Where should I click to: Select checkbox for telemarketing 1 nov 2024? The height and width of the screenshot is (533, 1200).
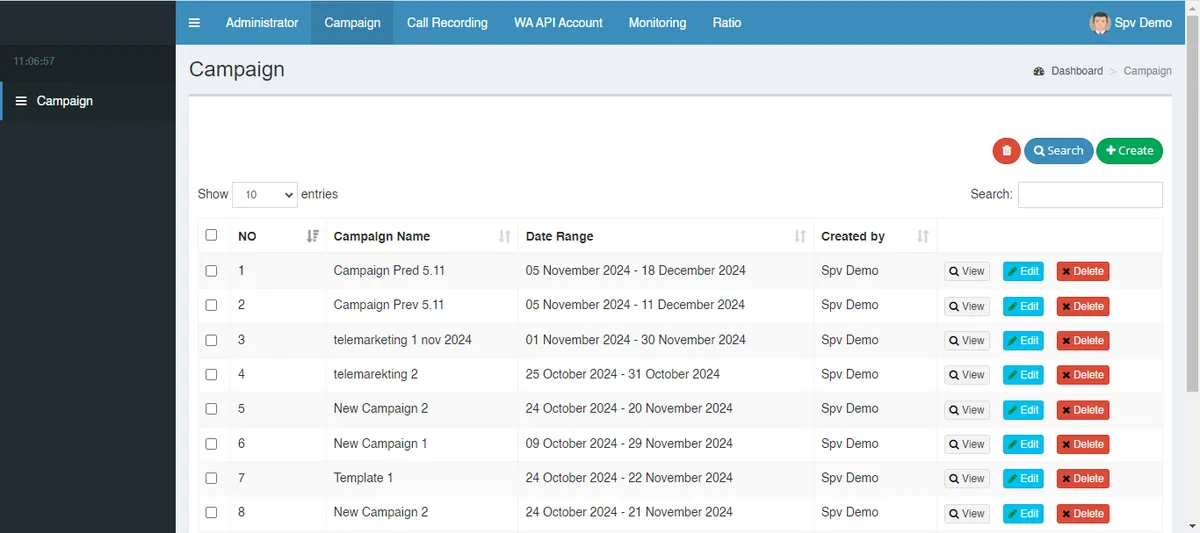coord(211,340)
